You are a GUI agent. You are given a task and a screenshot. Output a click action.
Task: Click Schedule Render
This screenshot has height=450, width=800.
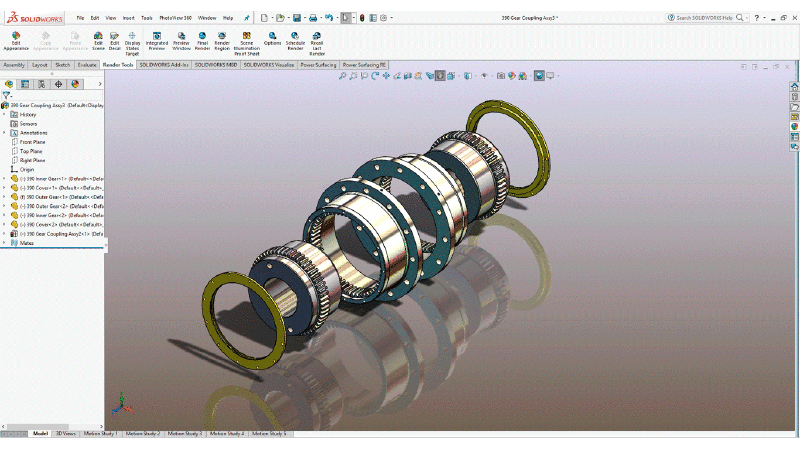click(x=295, y=41)
